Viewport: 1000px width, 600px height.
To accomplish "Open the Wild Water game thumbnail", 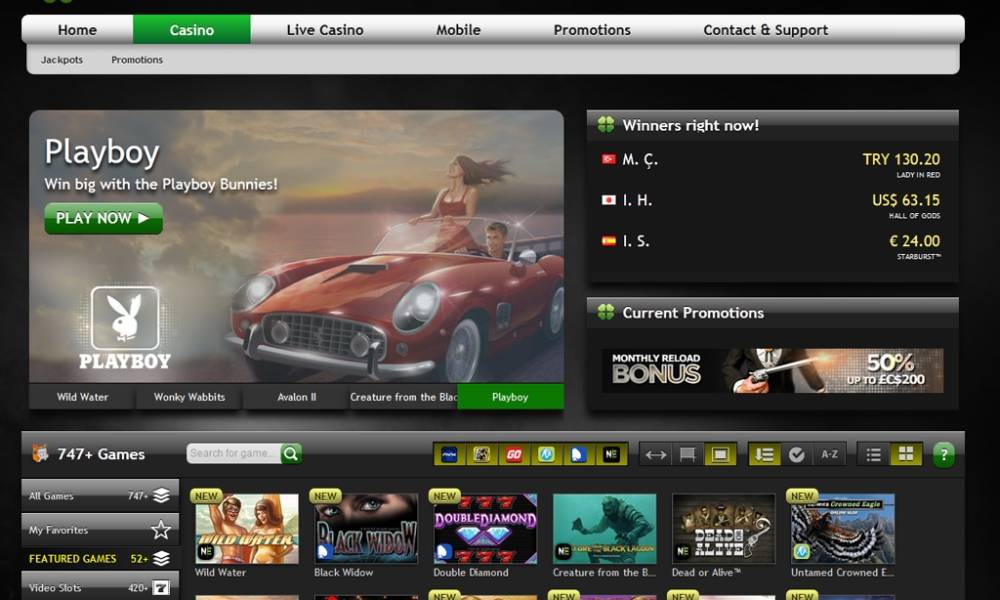I will (247, 529).
